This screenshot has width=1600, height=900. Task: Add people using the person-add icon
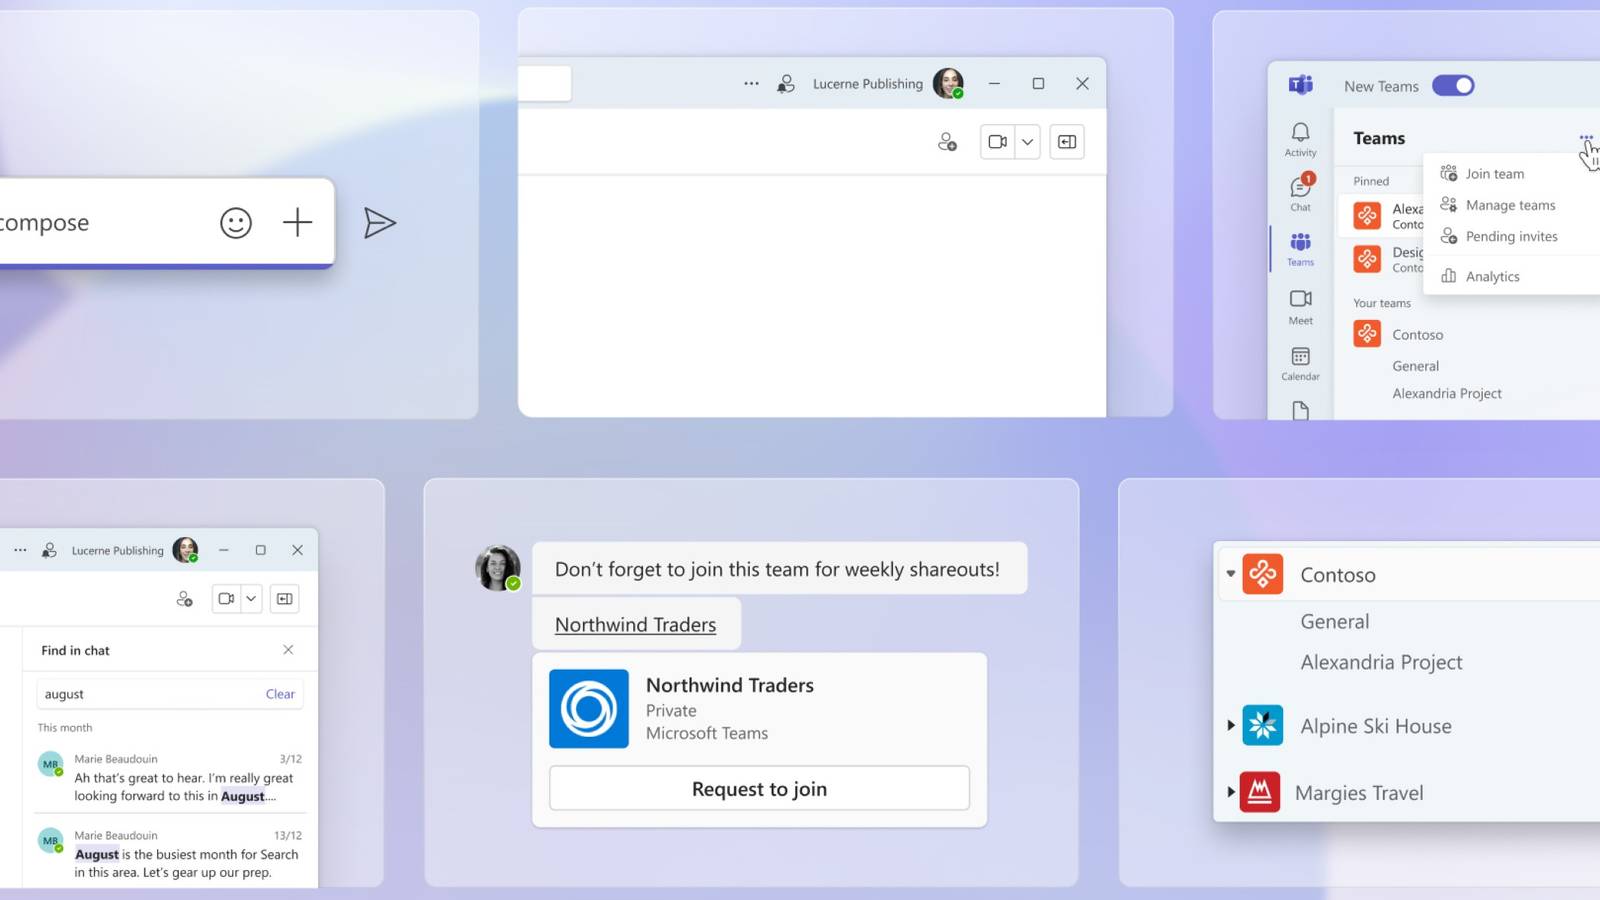[x=946, y=141]
